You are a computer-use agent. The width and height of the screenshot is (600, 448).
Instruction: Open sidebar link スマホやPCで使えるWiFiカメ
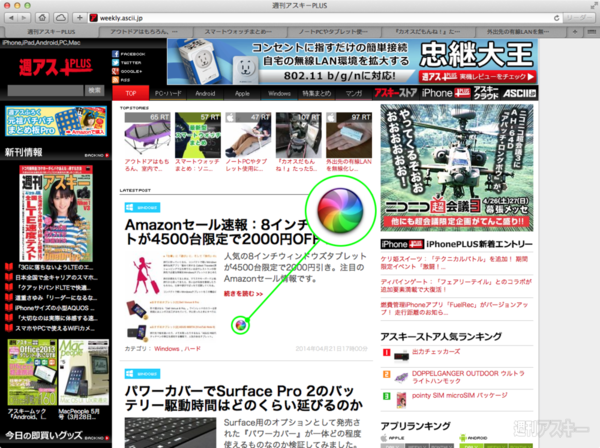pyautogui.click(x=55, y=328)
